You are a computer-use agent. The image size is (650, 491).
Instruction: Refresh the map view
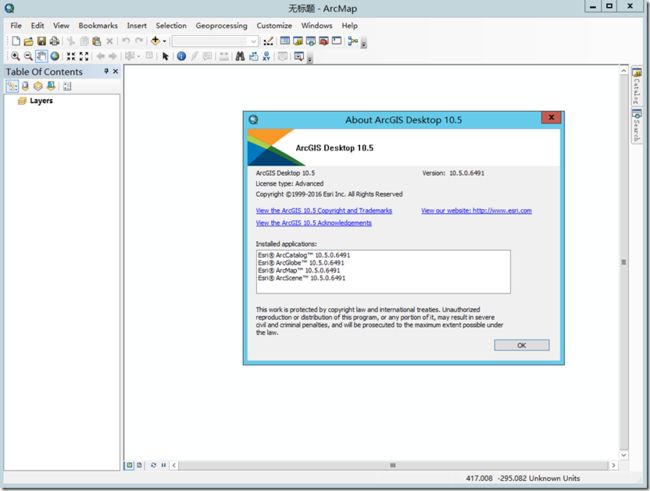(153, 465)
